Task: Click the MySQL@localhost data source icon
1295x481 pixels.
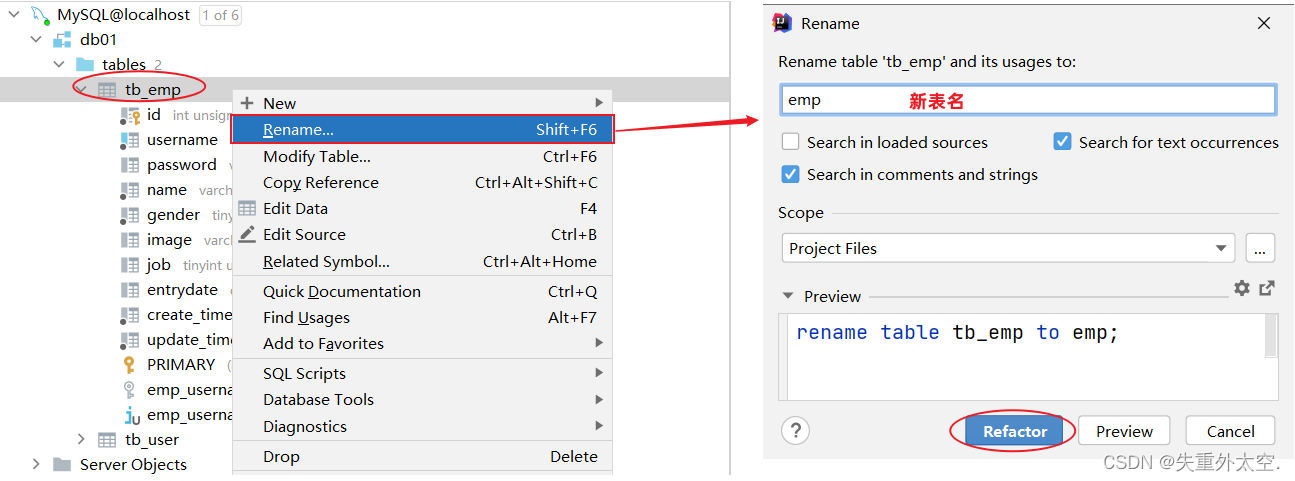Action: (39, 14)
